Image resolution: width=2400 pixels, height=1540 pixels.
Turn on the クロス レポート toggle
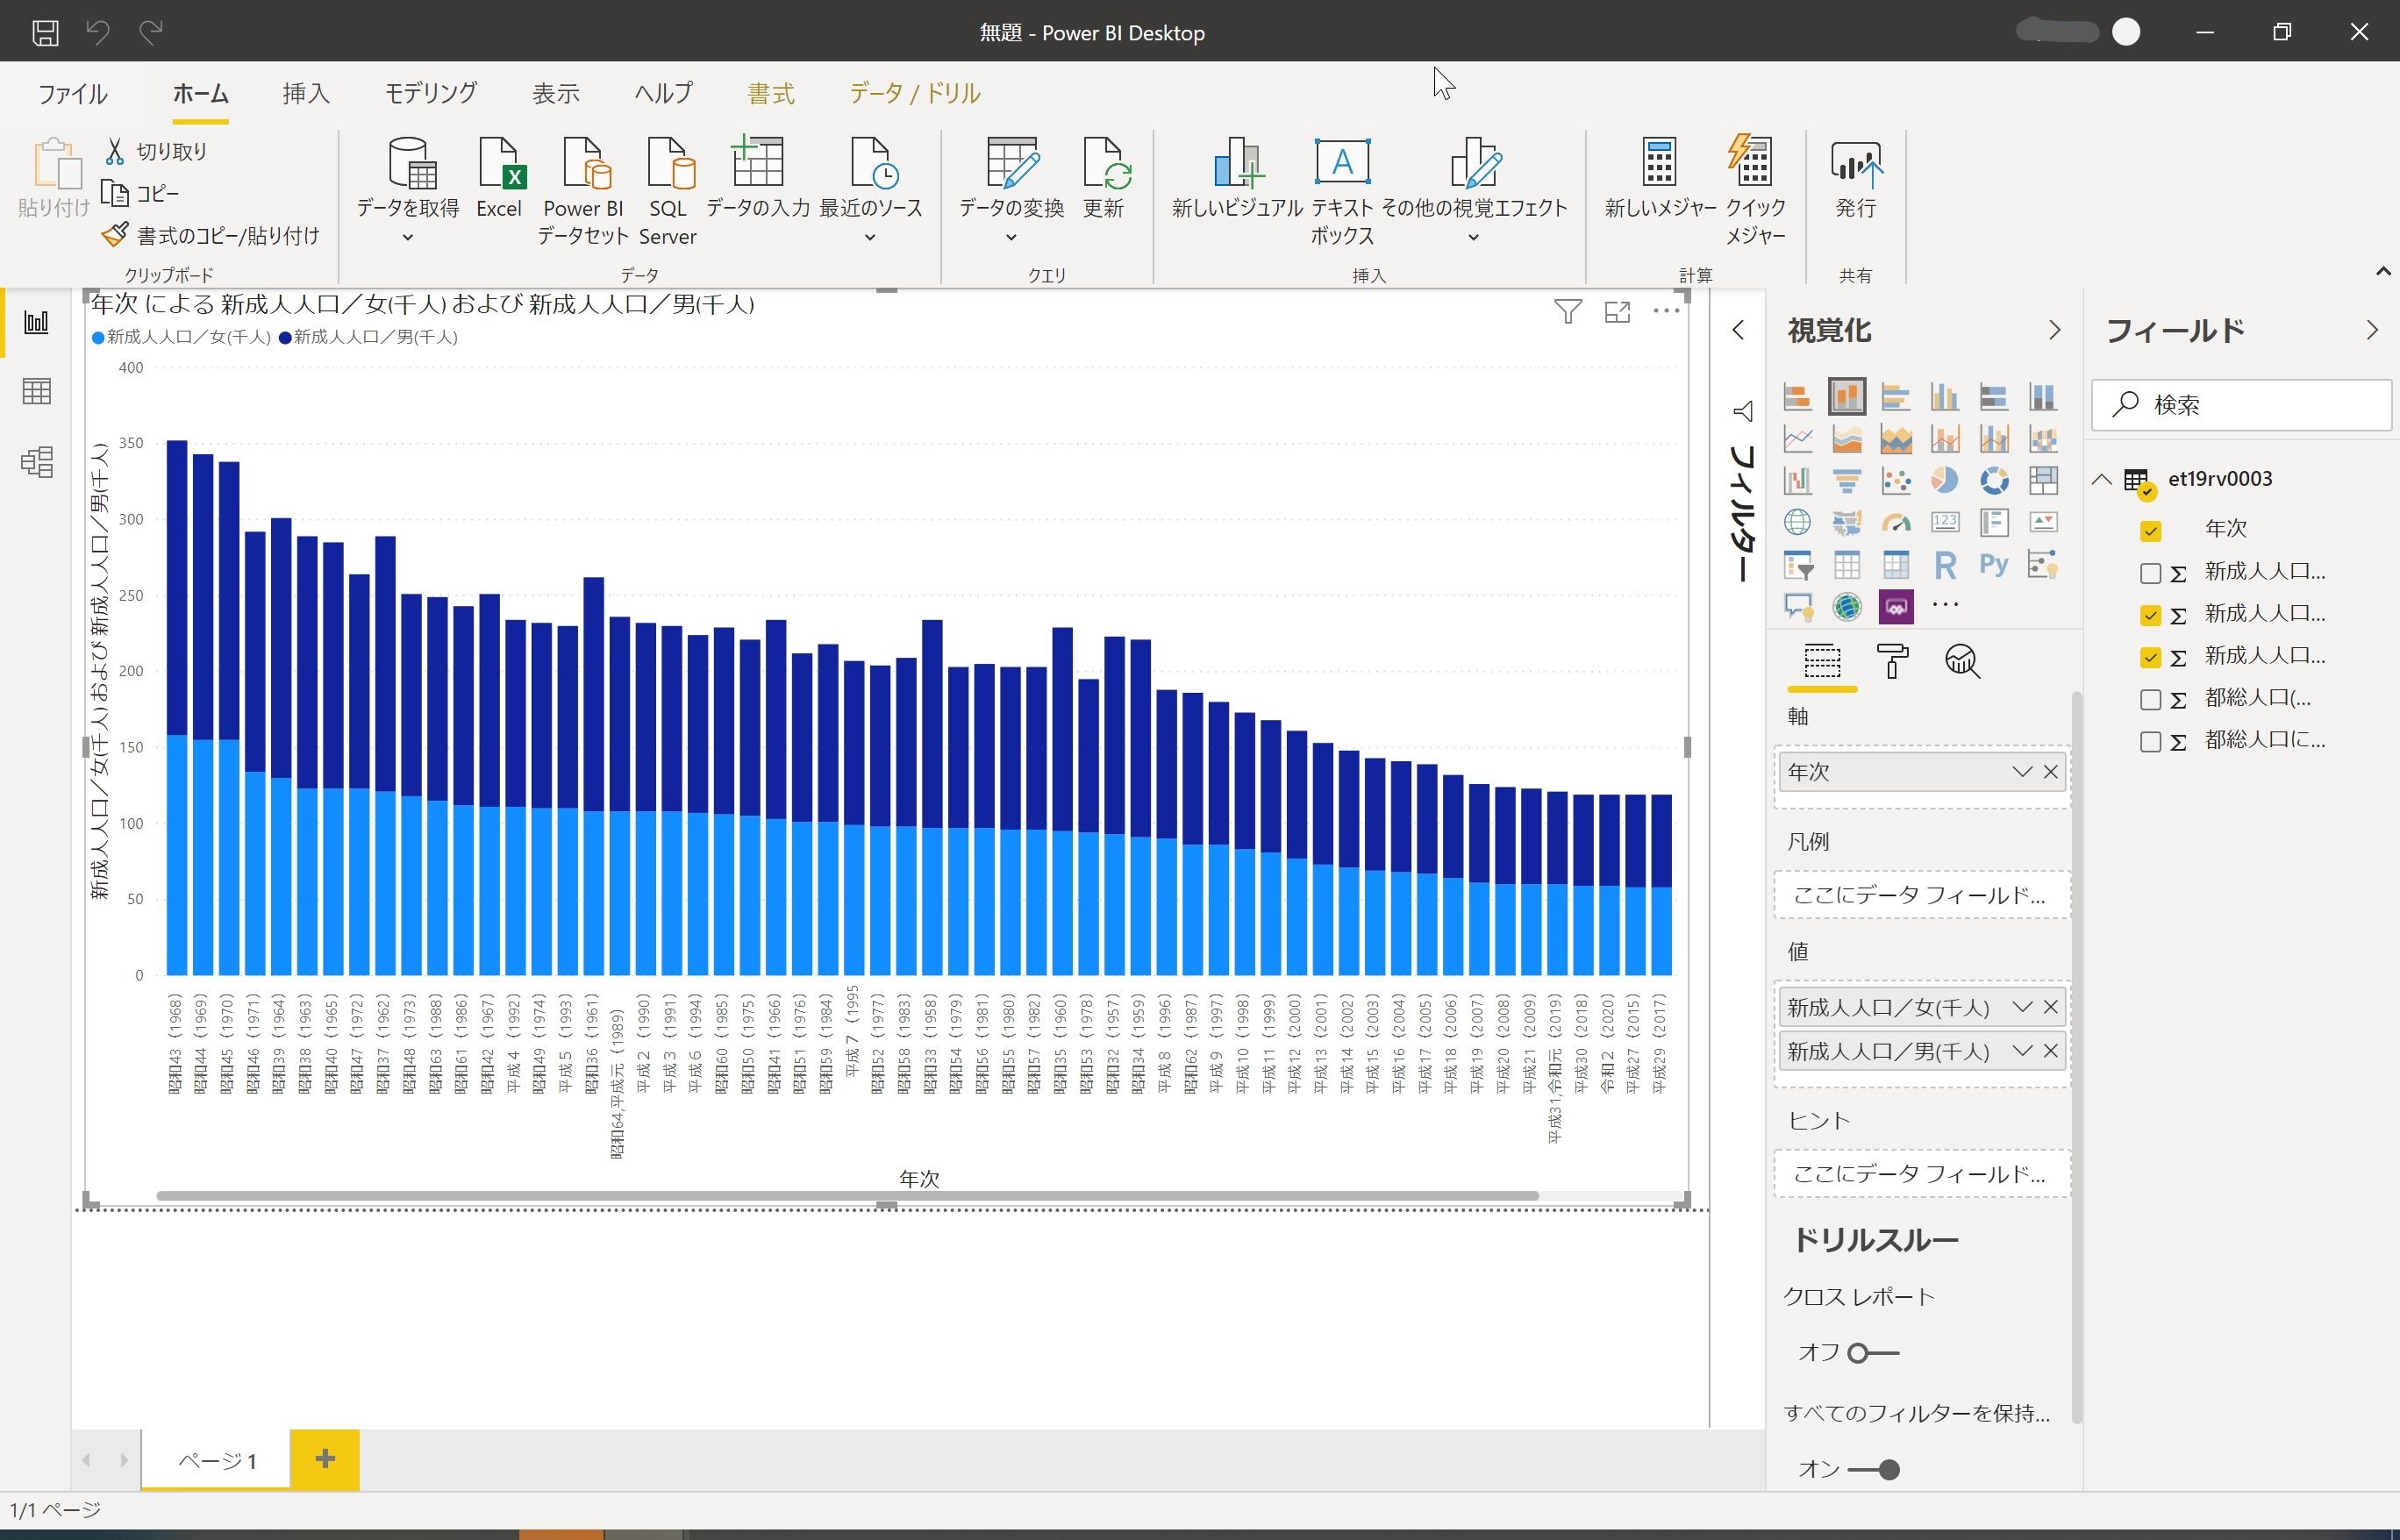pyautogui.click(x=1873, y=1353)
